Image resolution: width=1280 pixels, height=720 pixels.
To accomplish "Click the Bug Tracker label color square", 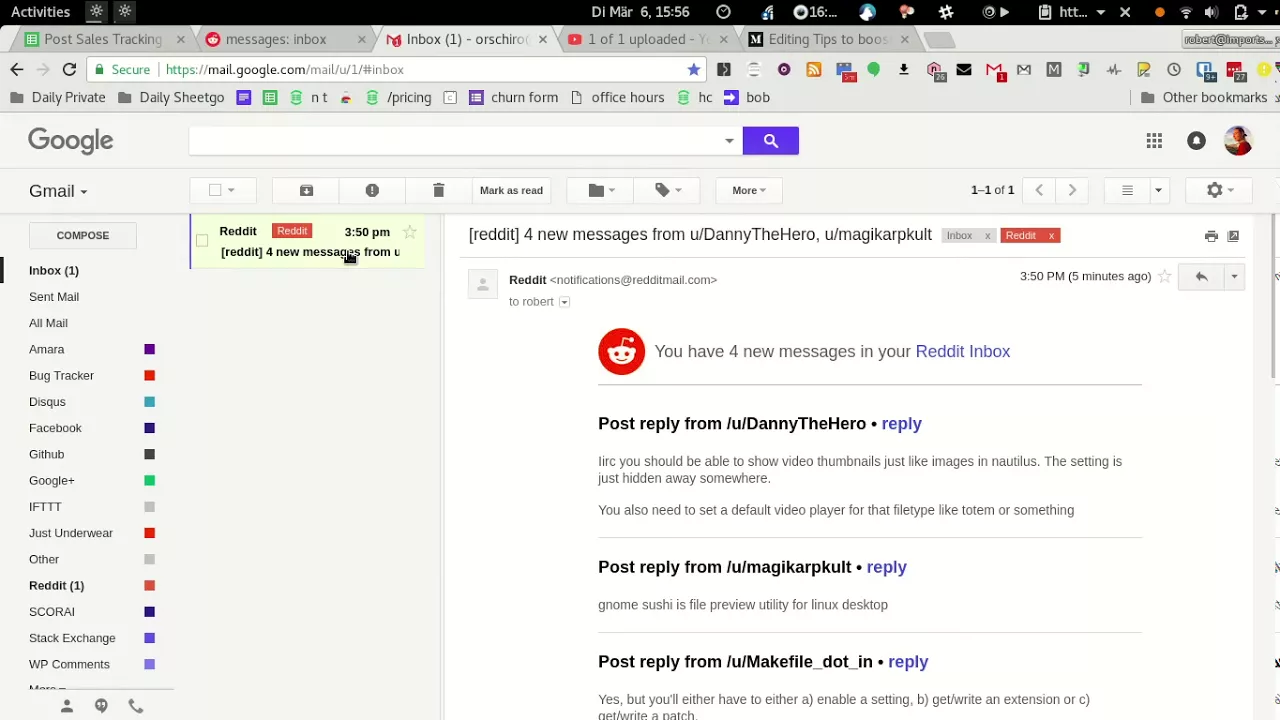I will coord(149,376).
